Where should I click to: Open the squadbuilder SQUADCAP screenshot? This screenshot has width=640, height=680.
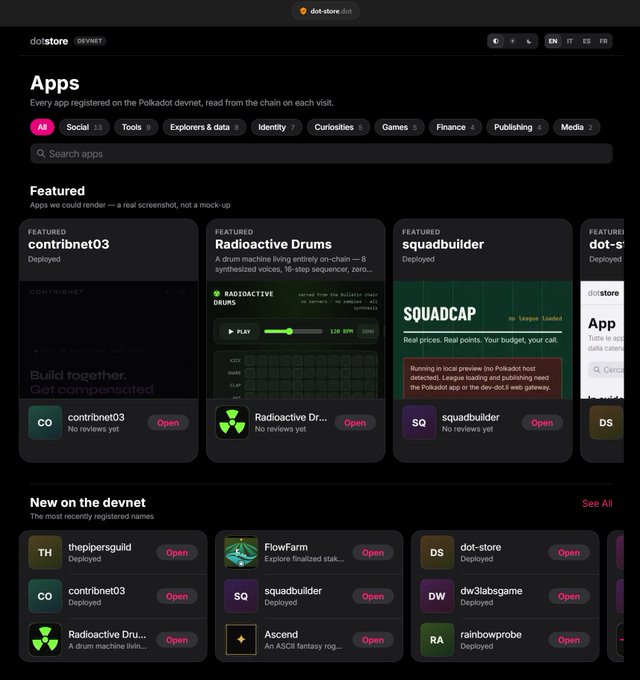pos(483,340)
